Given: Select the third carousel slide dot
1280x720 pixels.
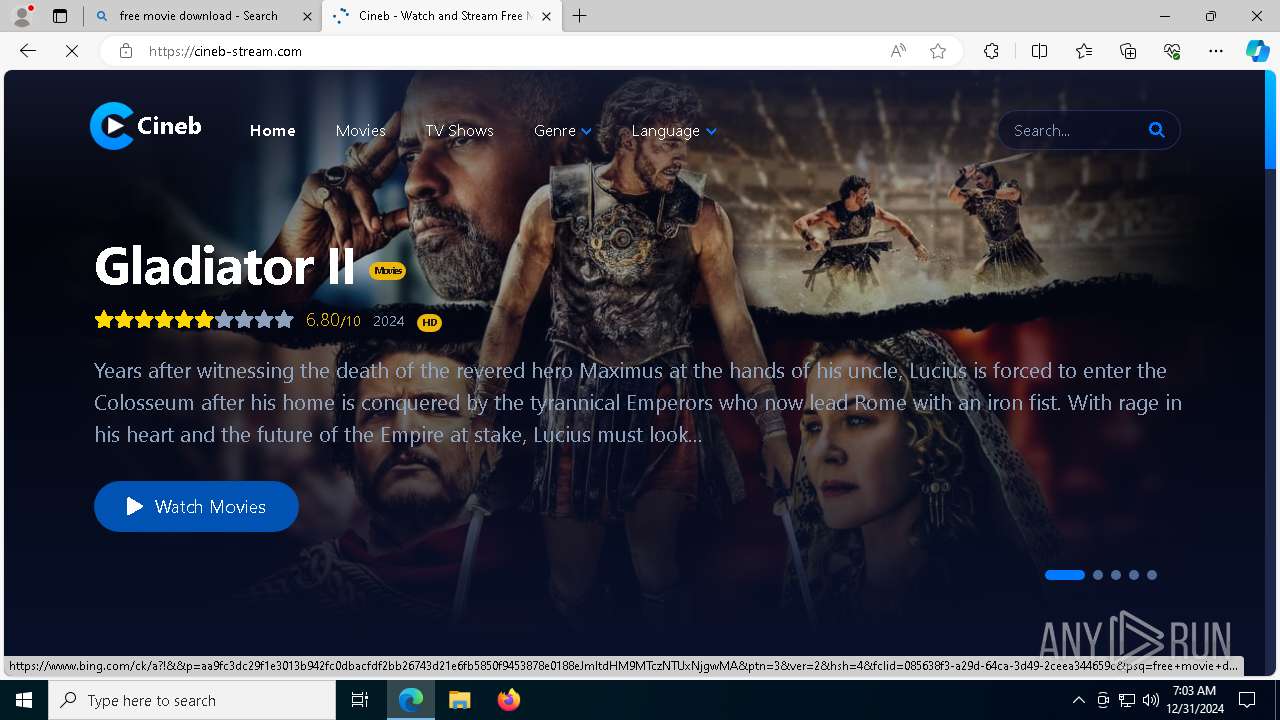Looking at the screenshot, I should click(1116, 575).
